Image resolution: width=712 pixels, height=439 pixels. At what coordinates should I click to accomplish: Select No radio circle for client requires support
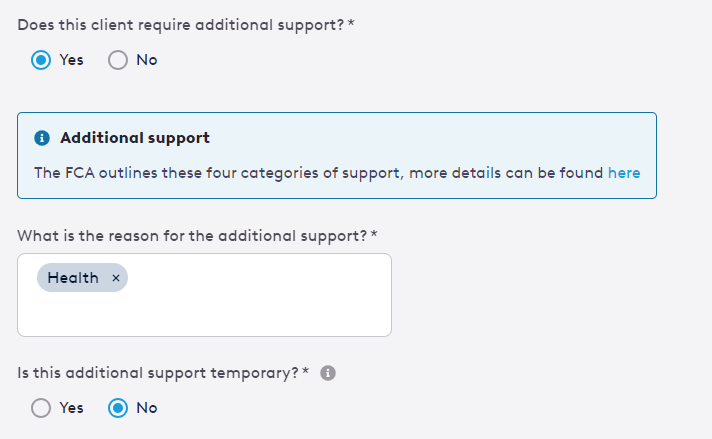click(118, 60)
